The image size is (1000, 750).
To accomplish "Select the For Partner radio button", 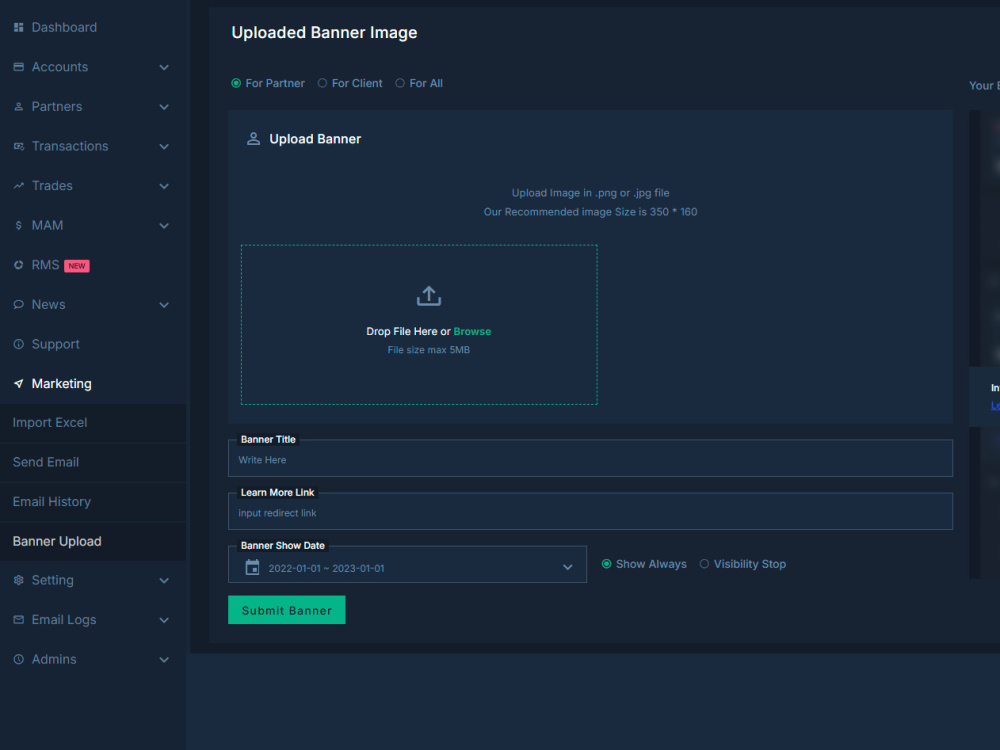I will [x=236, y=83].
